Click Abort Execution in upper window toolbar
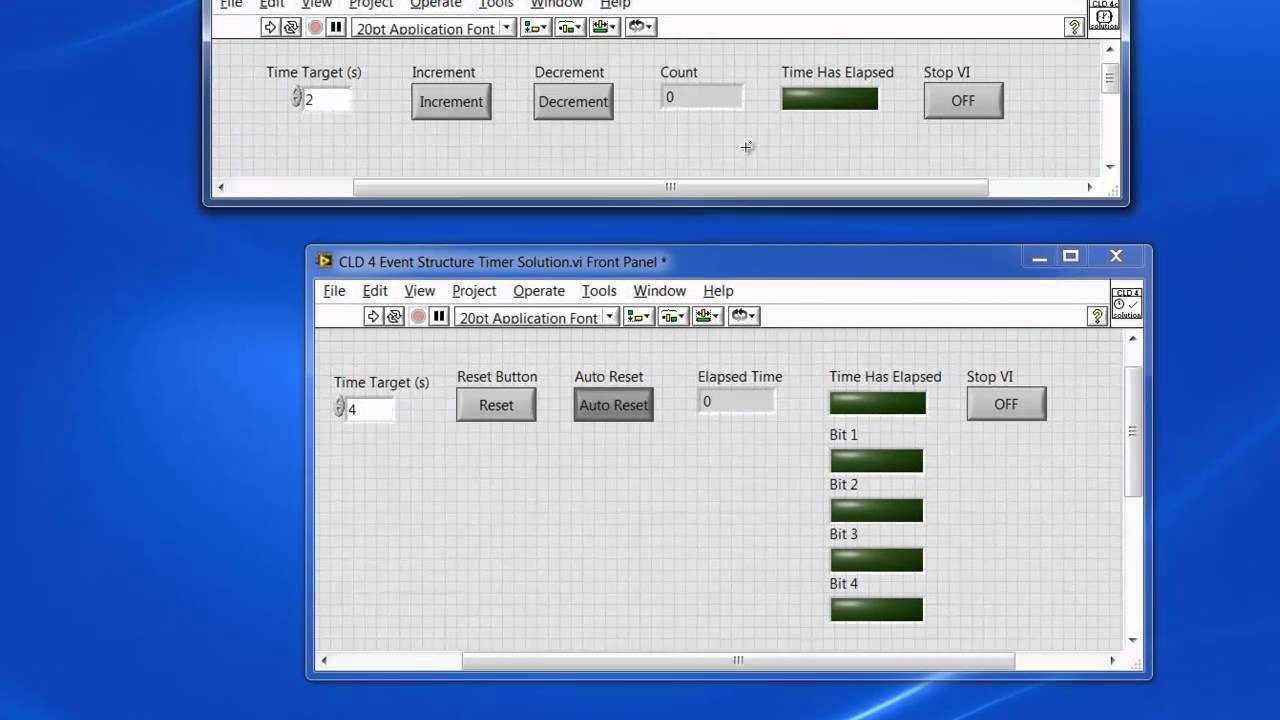Image resolution: width=1280 pixels, height=720 pixels. click(x=315, y=28)
